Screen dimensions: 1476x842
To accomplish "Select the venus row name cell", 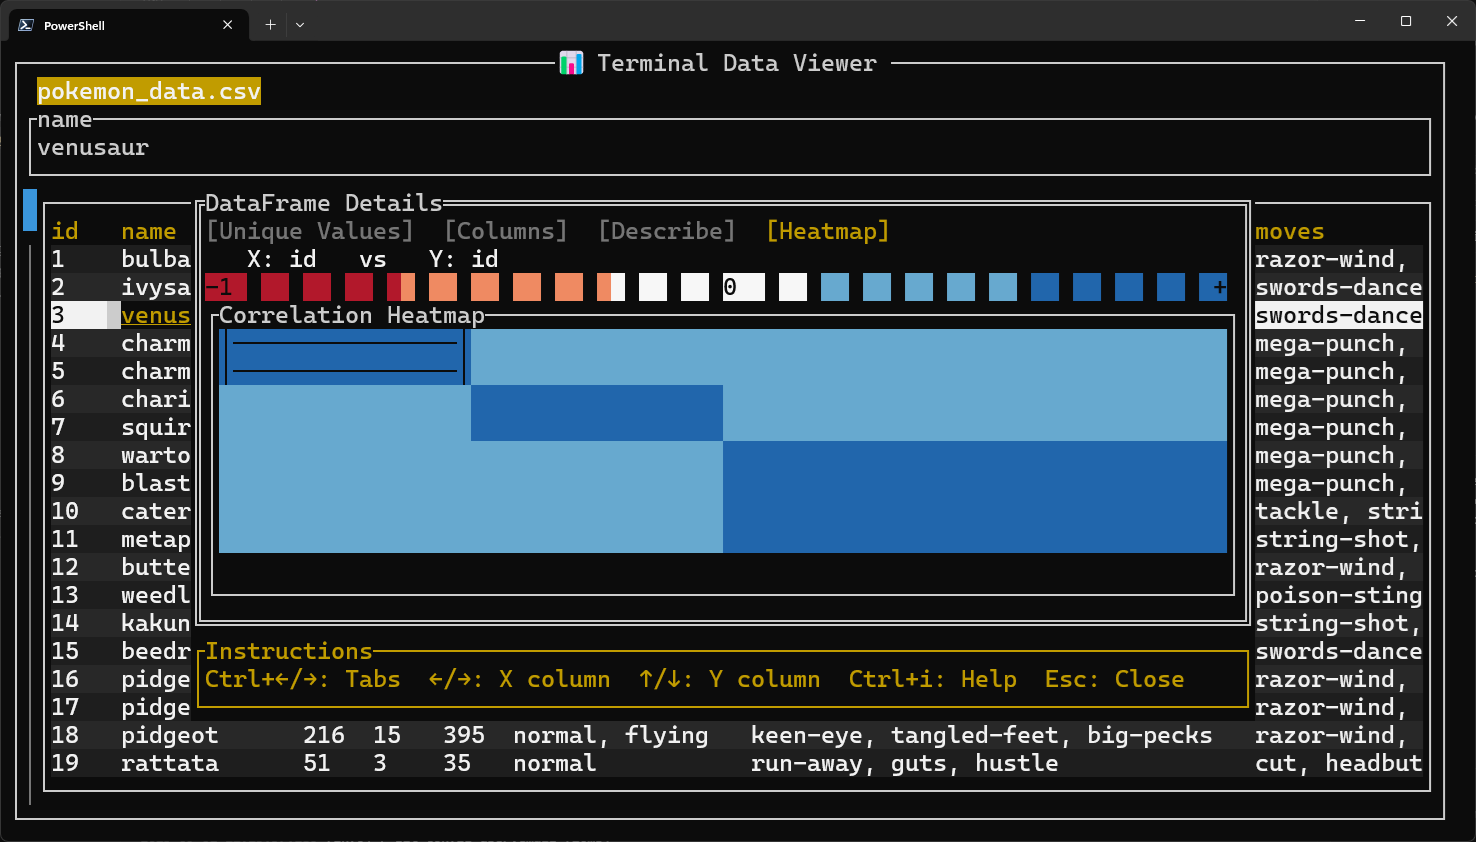I will [x=156, y=315].
